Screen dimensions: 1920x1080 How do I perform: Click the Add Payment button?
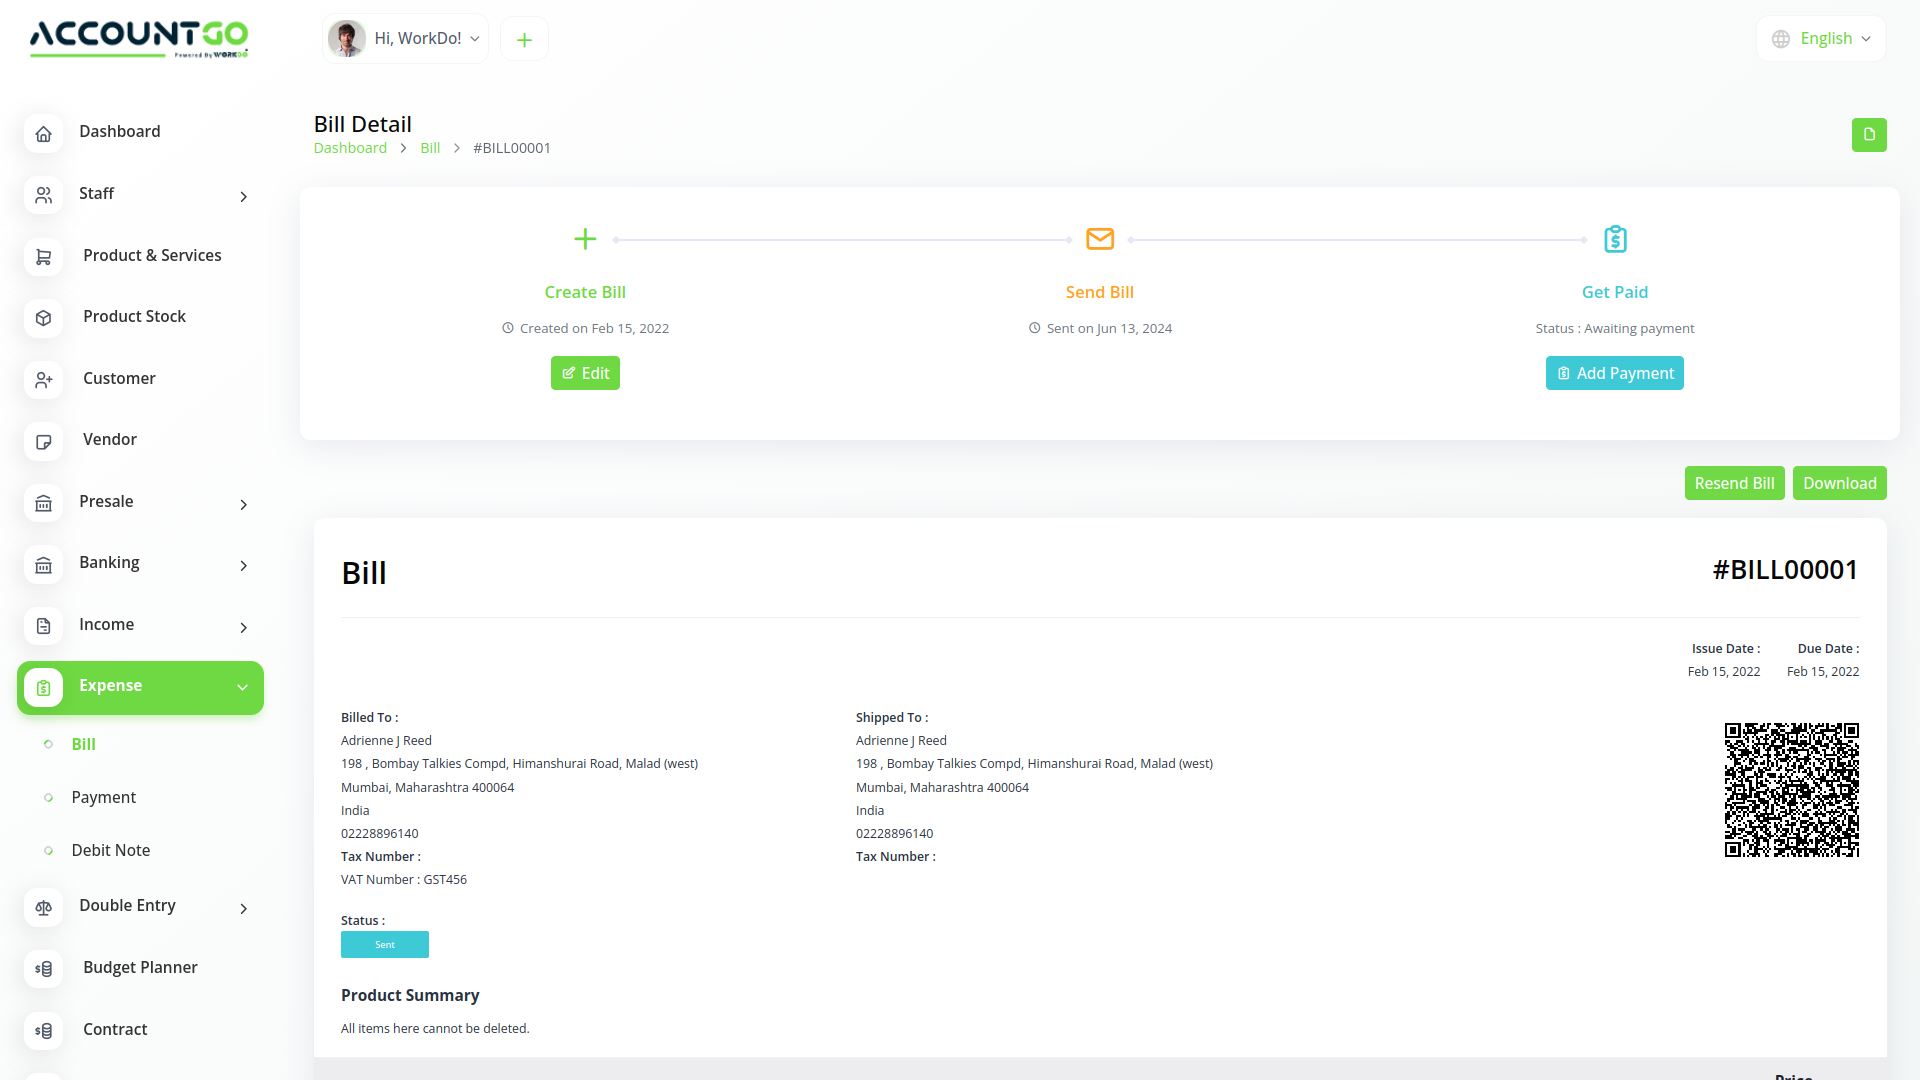pos(1614,373)
